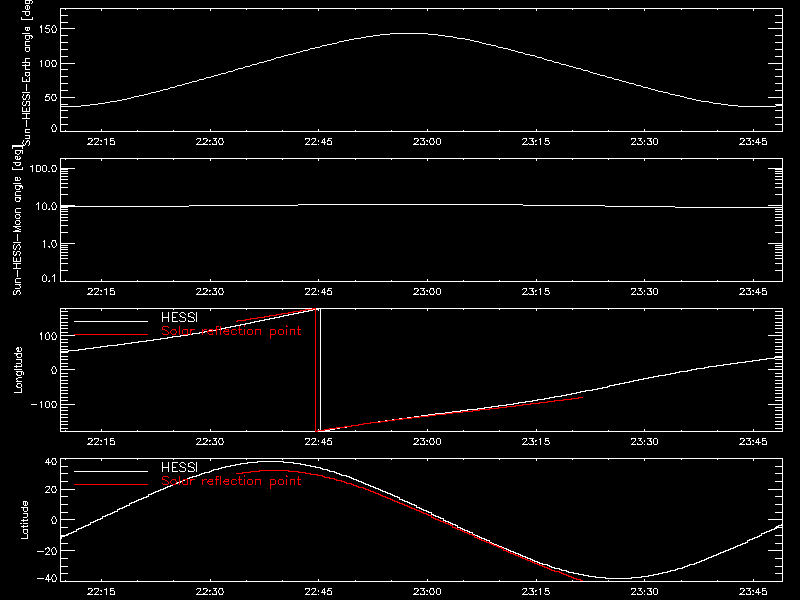Click white HESSI legend line in Latitude plot
Viewport: 800px width, 600px height.
tap(111, 471)
